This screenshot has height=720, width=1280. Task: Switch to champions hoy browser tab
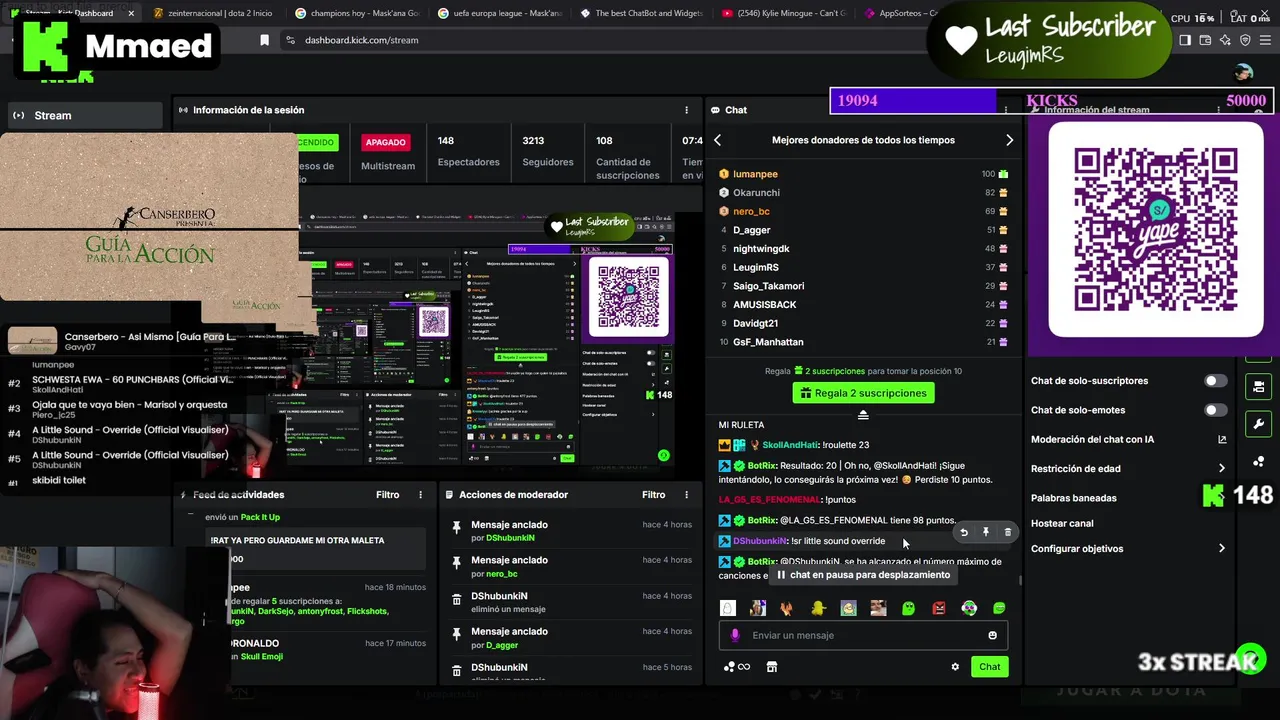point(357,13)
